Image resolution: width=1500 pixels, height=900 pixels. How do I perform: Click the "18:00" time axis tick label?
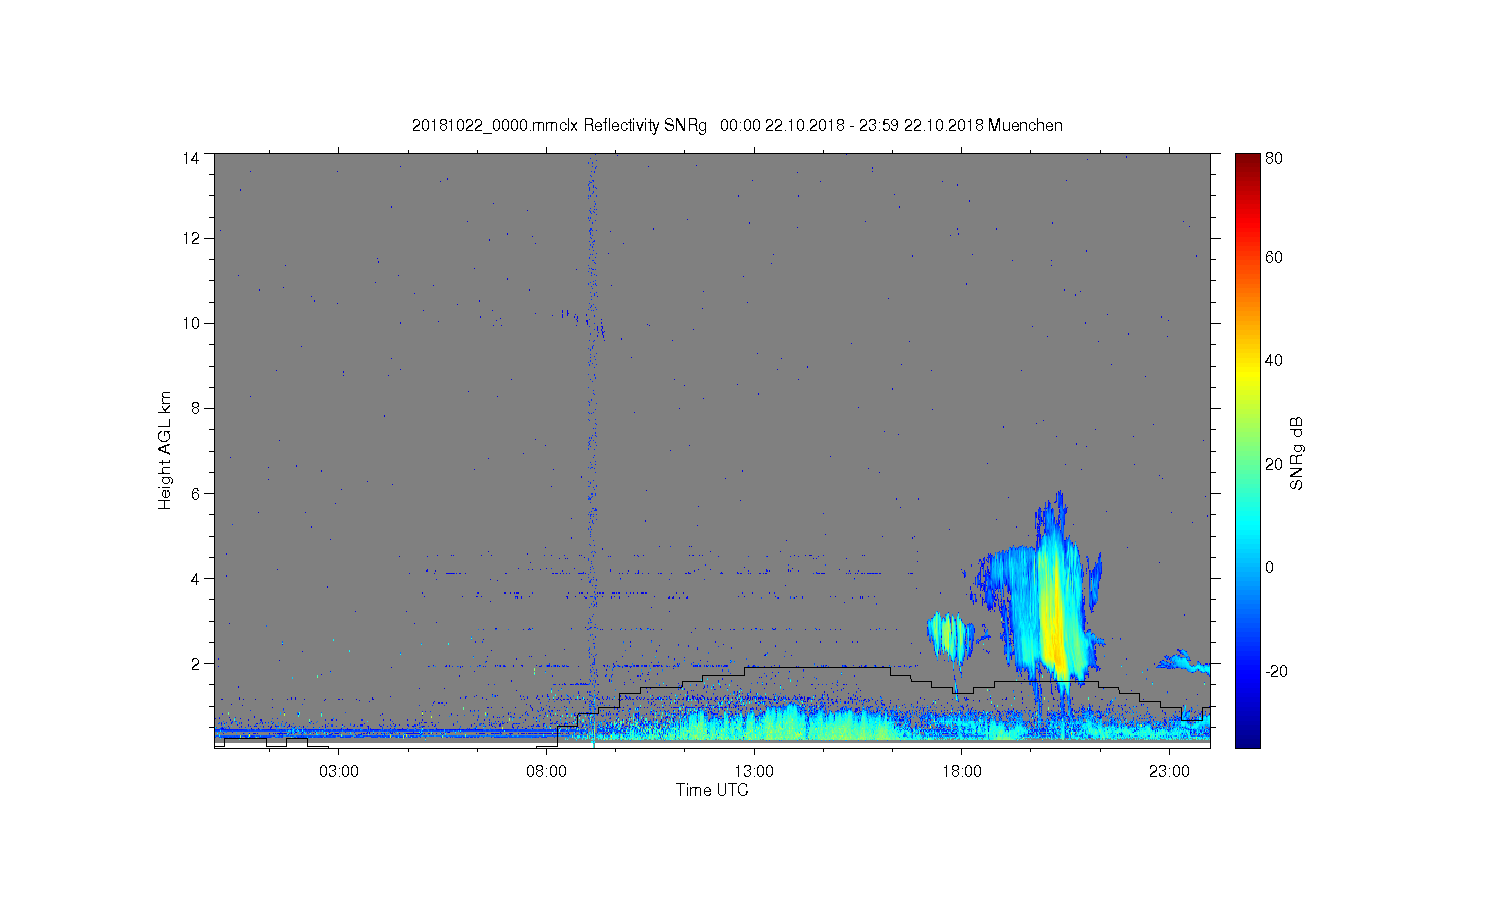tap(962, 772)
